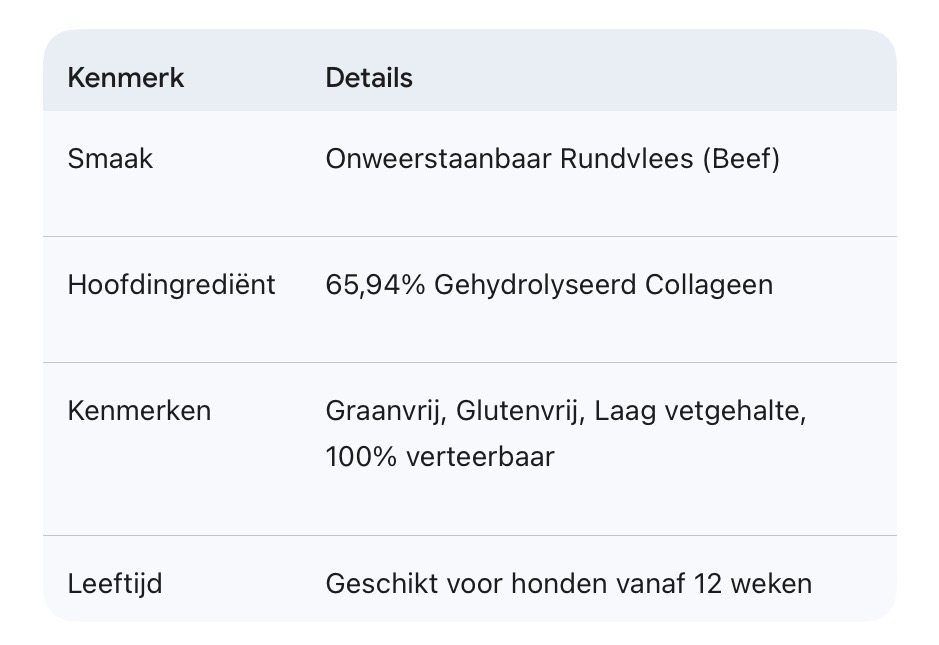Click the "Kenmerk" column header
Screen dimensions: 939x645
point(126,78)
